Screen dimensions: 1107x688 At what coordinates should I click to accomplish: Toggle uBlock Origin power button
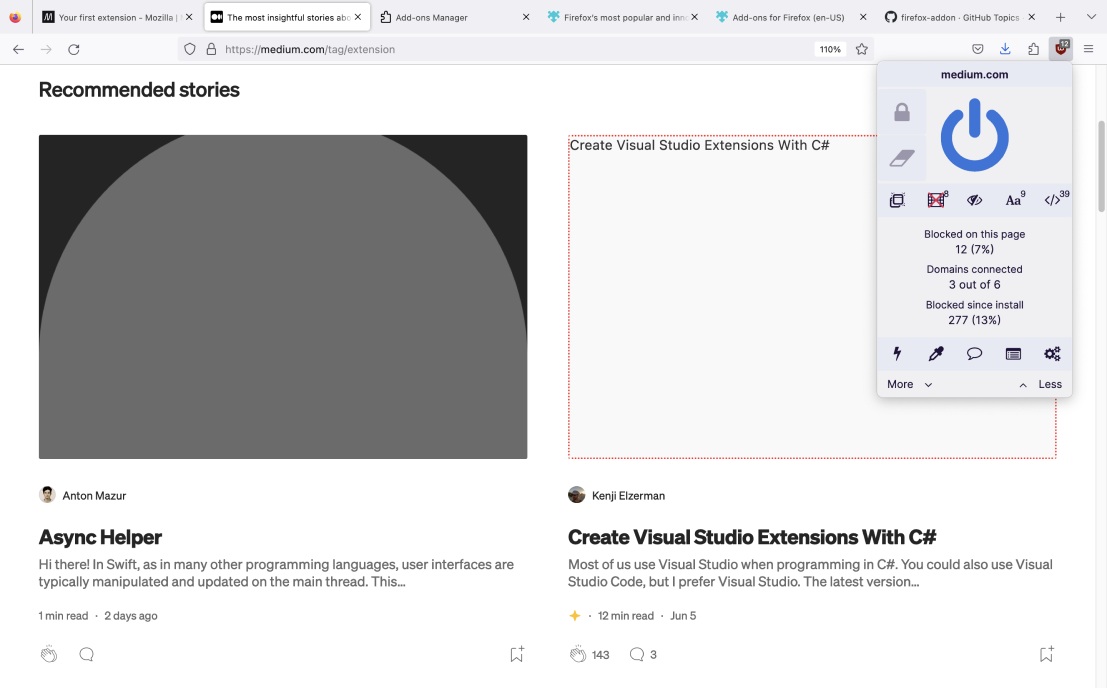[x=974, y=135]
